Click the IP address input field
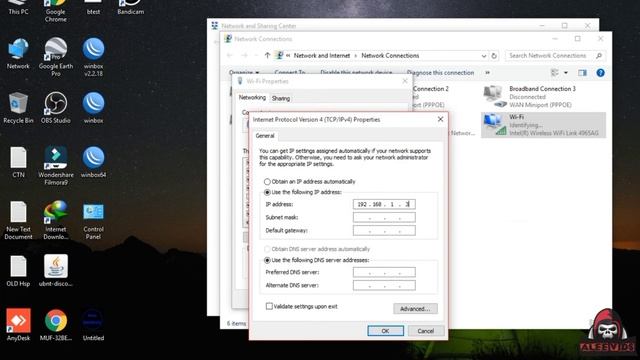The height and width of the screenshot is (360, 640). (x=384, y=204)
